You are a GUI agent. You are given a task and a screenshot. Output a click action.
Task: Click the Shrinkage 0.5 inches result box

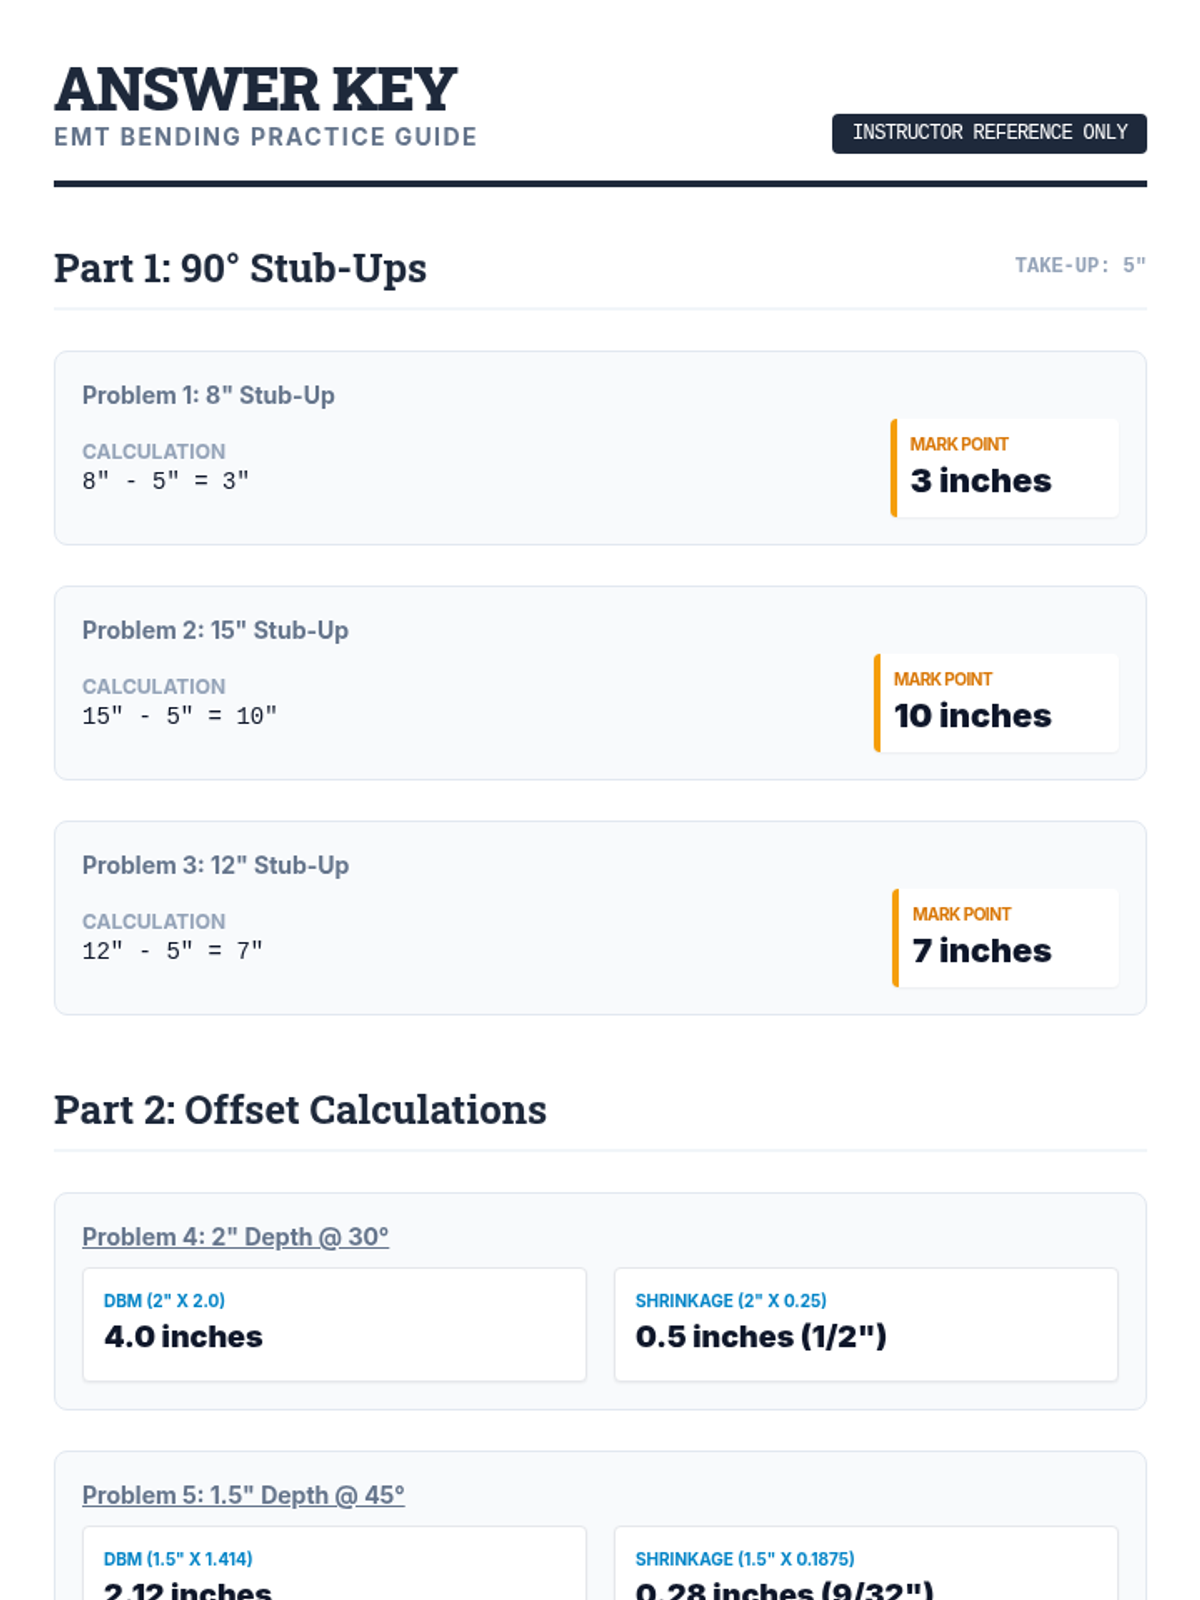(x=865, y=1324)
